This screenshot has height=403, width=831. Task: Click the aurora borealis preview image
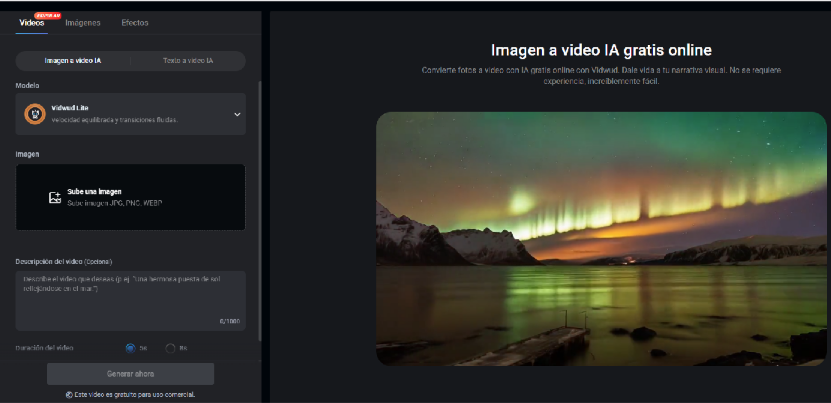pyautogui.click(x=600, y=238)
